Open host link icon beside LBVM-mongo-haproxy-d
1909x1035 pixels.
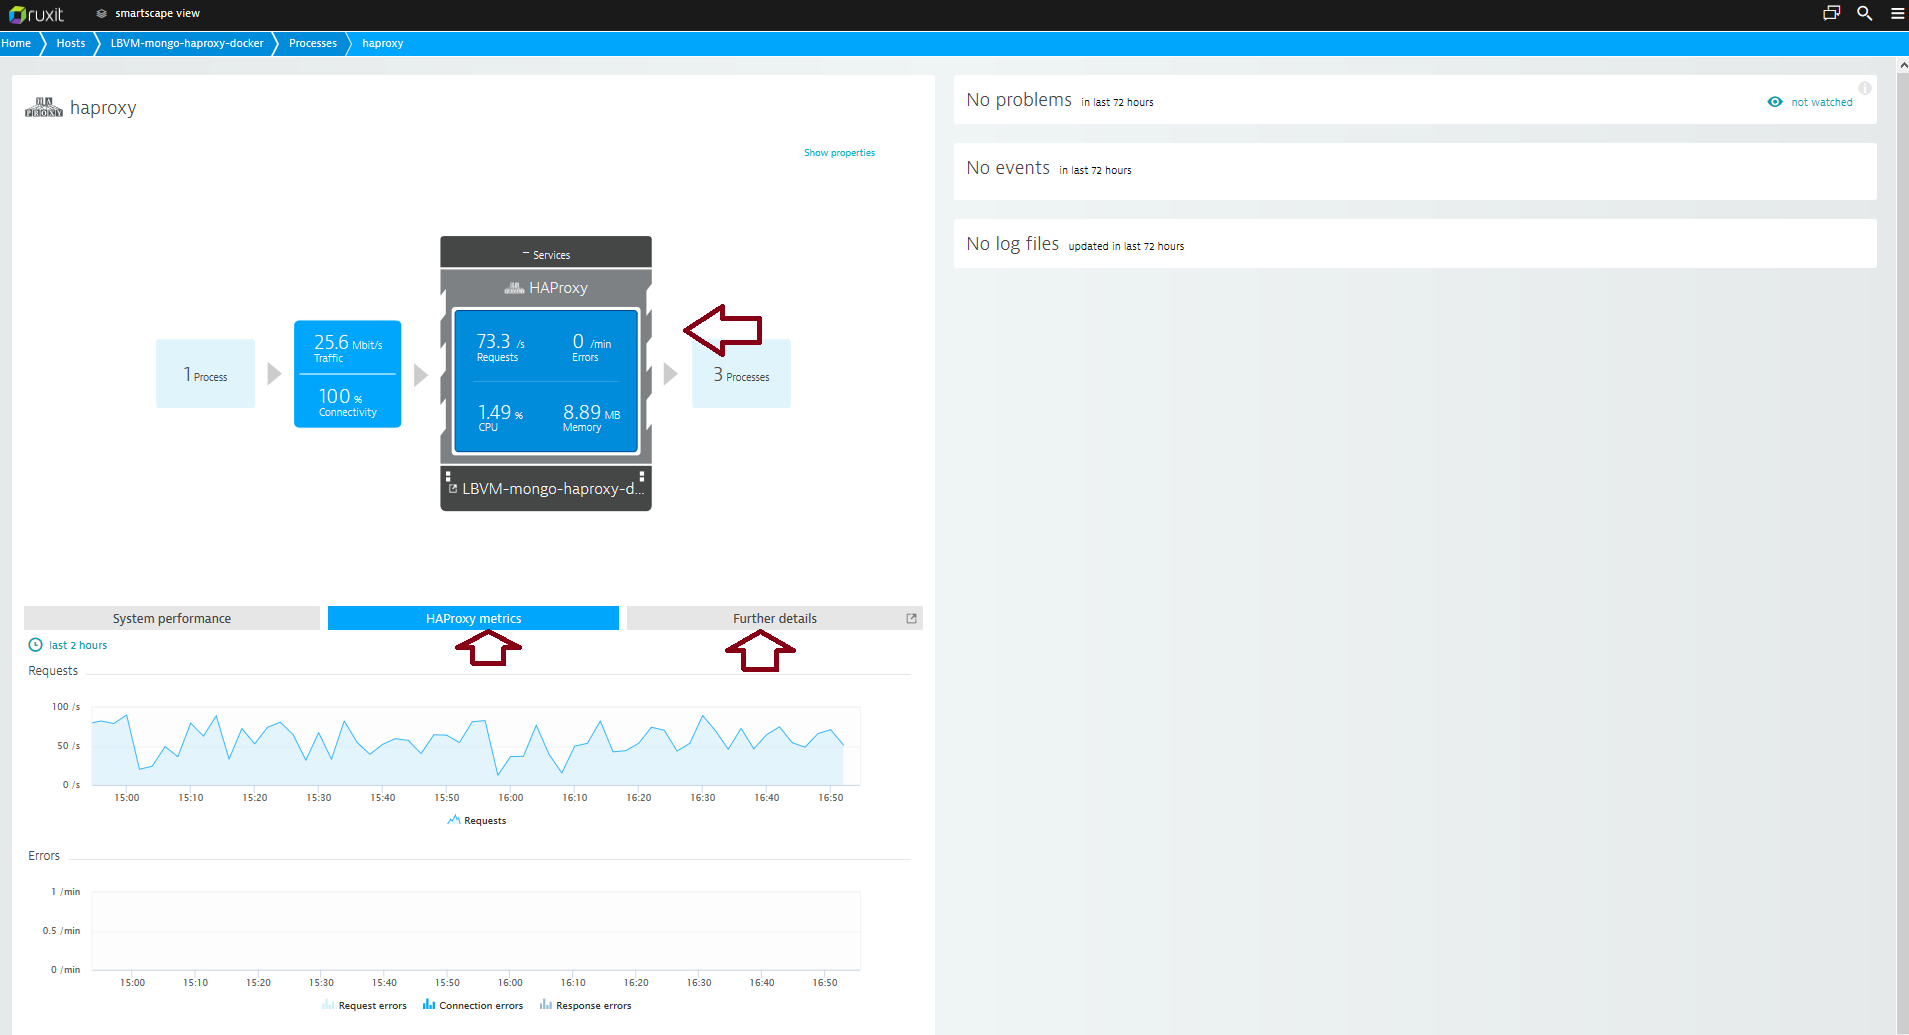pos(453,489)
